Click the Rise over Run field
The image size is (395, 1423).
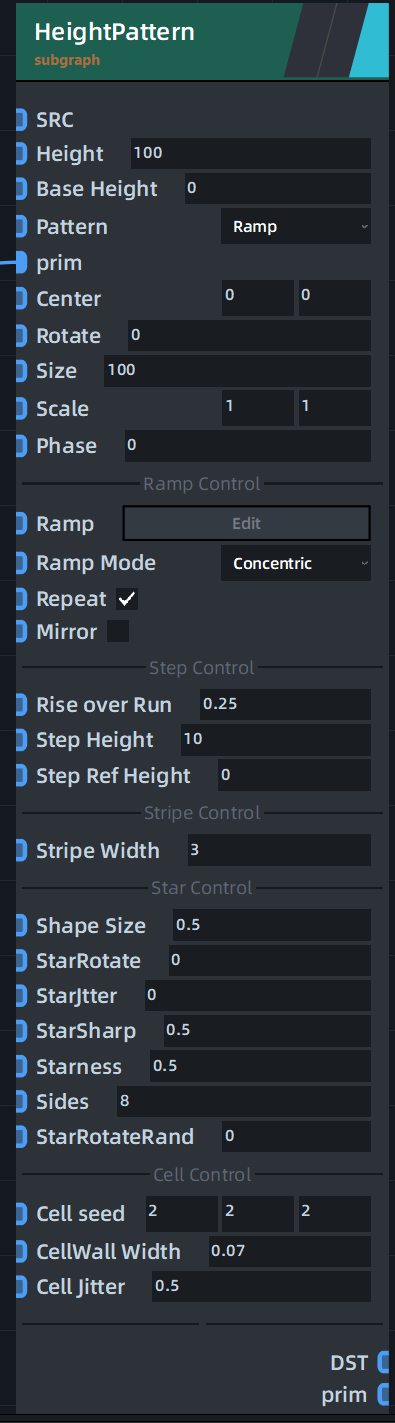pyautogui.click(x=285, y=705)
